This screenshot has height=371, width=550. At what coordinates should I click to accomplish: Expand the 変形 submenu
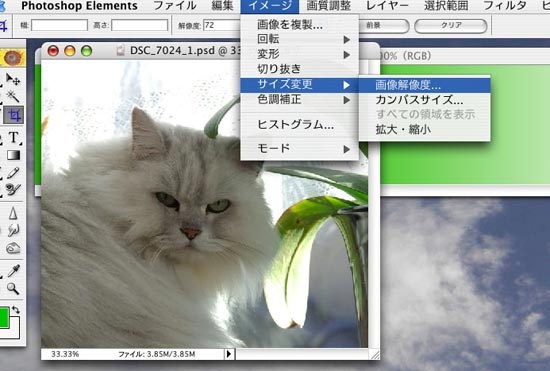300,54
